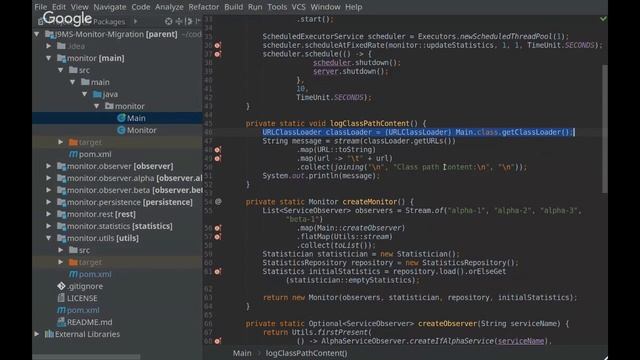
Task: Click serviceName parameter on line 68
Action: tap(521, 341)
